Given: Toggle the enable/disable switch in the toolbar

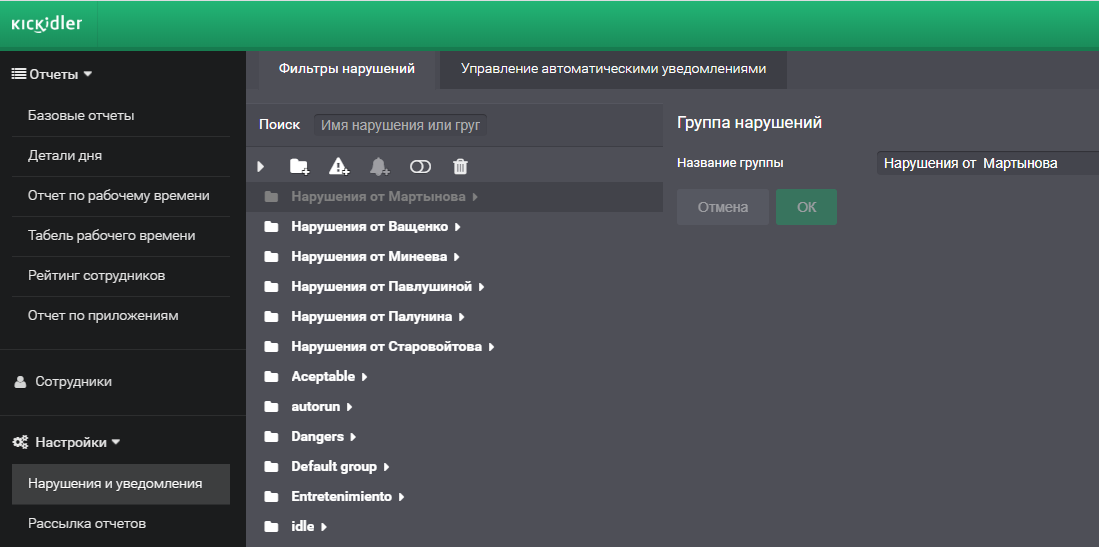Looking at the screenshot, I should pyautogui.click(x=420, y=166).
